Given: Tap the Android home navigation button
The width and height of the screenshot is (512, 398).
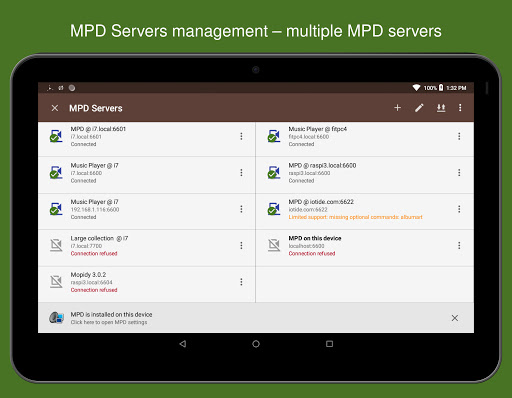Looking at the screenshot, I should point(256,344).
